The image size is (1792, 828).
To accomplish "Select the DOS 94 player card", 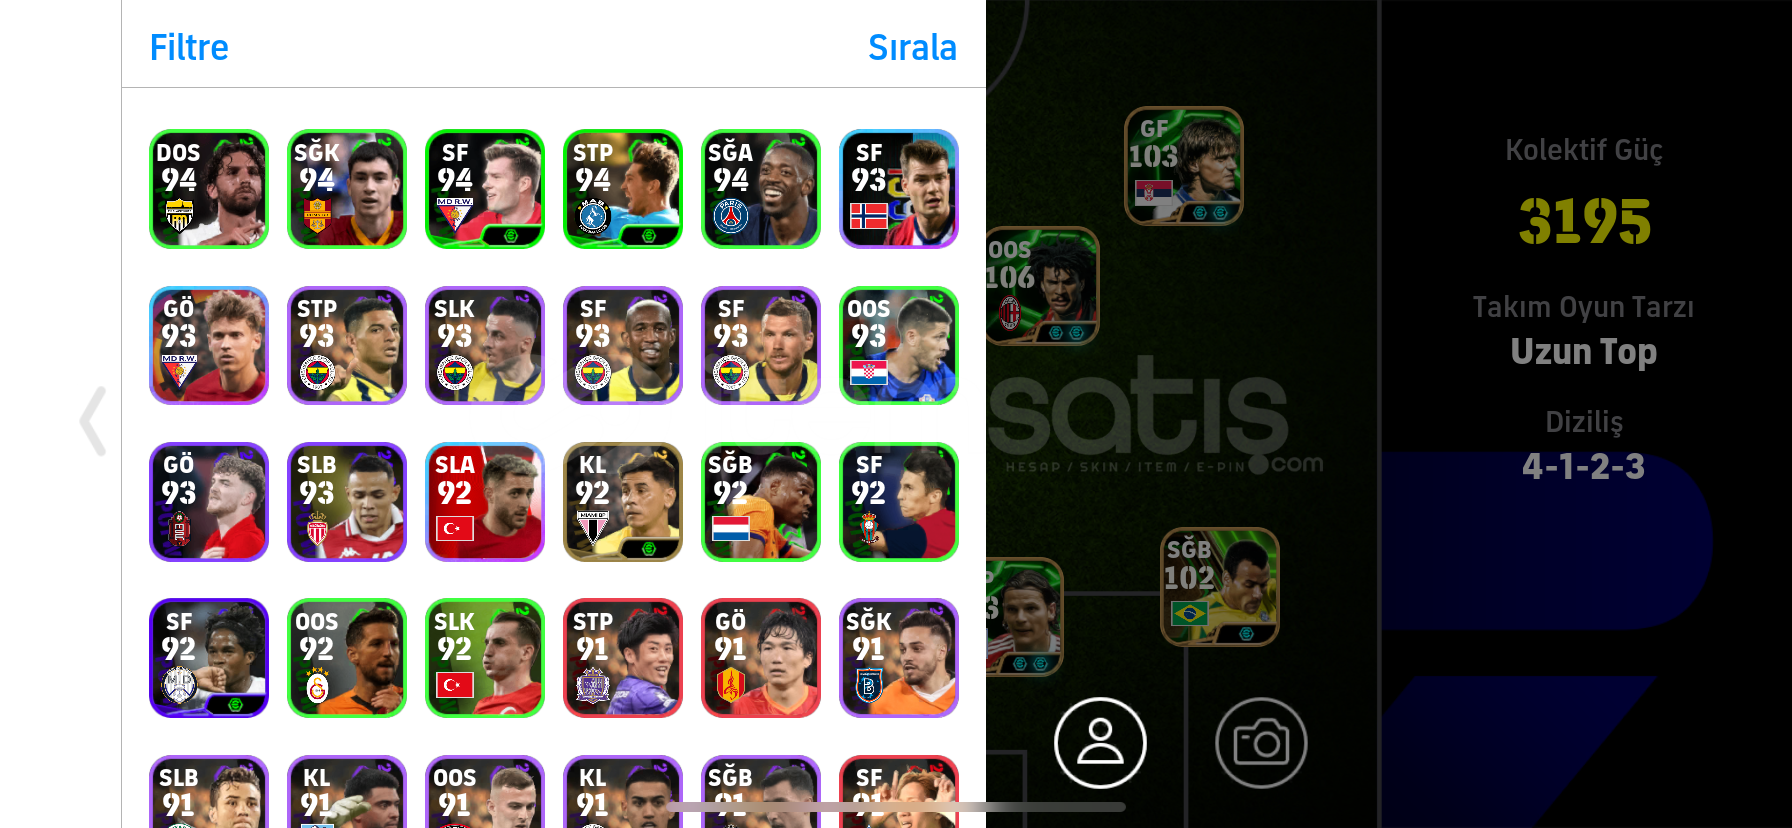I will pyautogui.click(x=209, y=189).
